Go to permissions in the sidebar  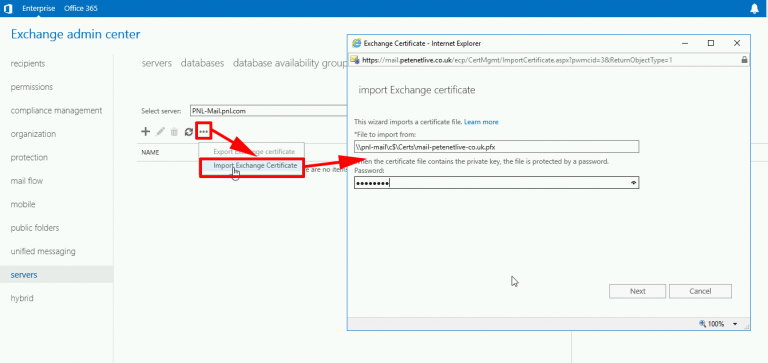[x=32, y=87]
